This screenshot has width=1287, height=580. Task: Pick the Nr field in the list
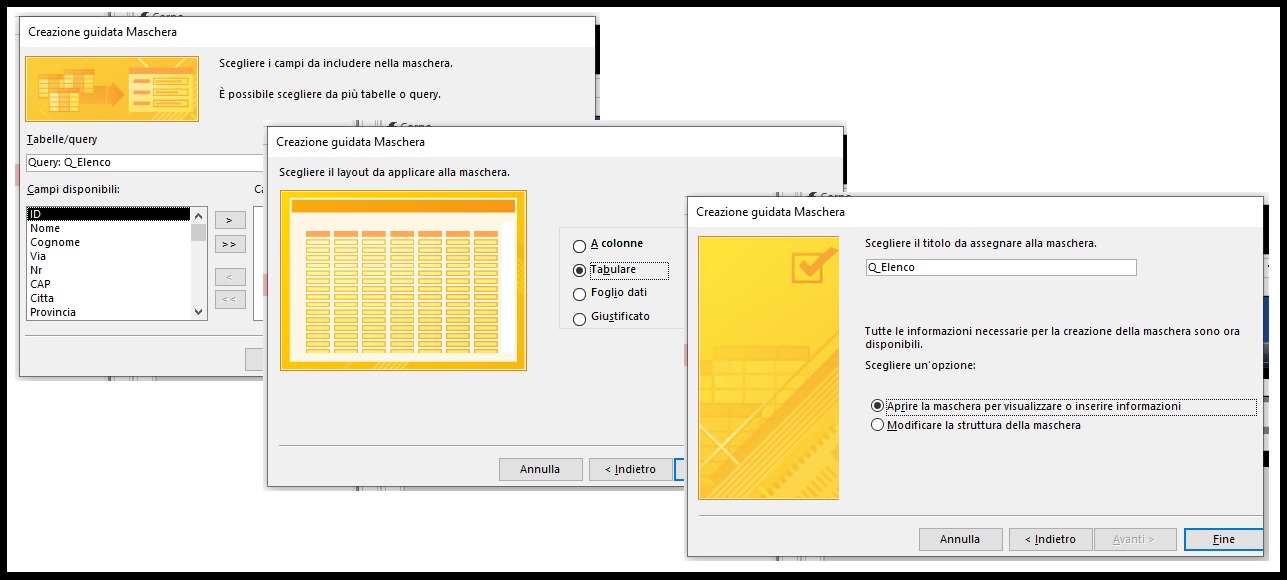[x=108, y=270]
